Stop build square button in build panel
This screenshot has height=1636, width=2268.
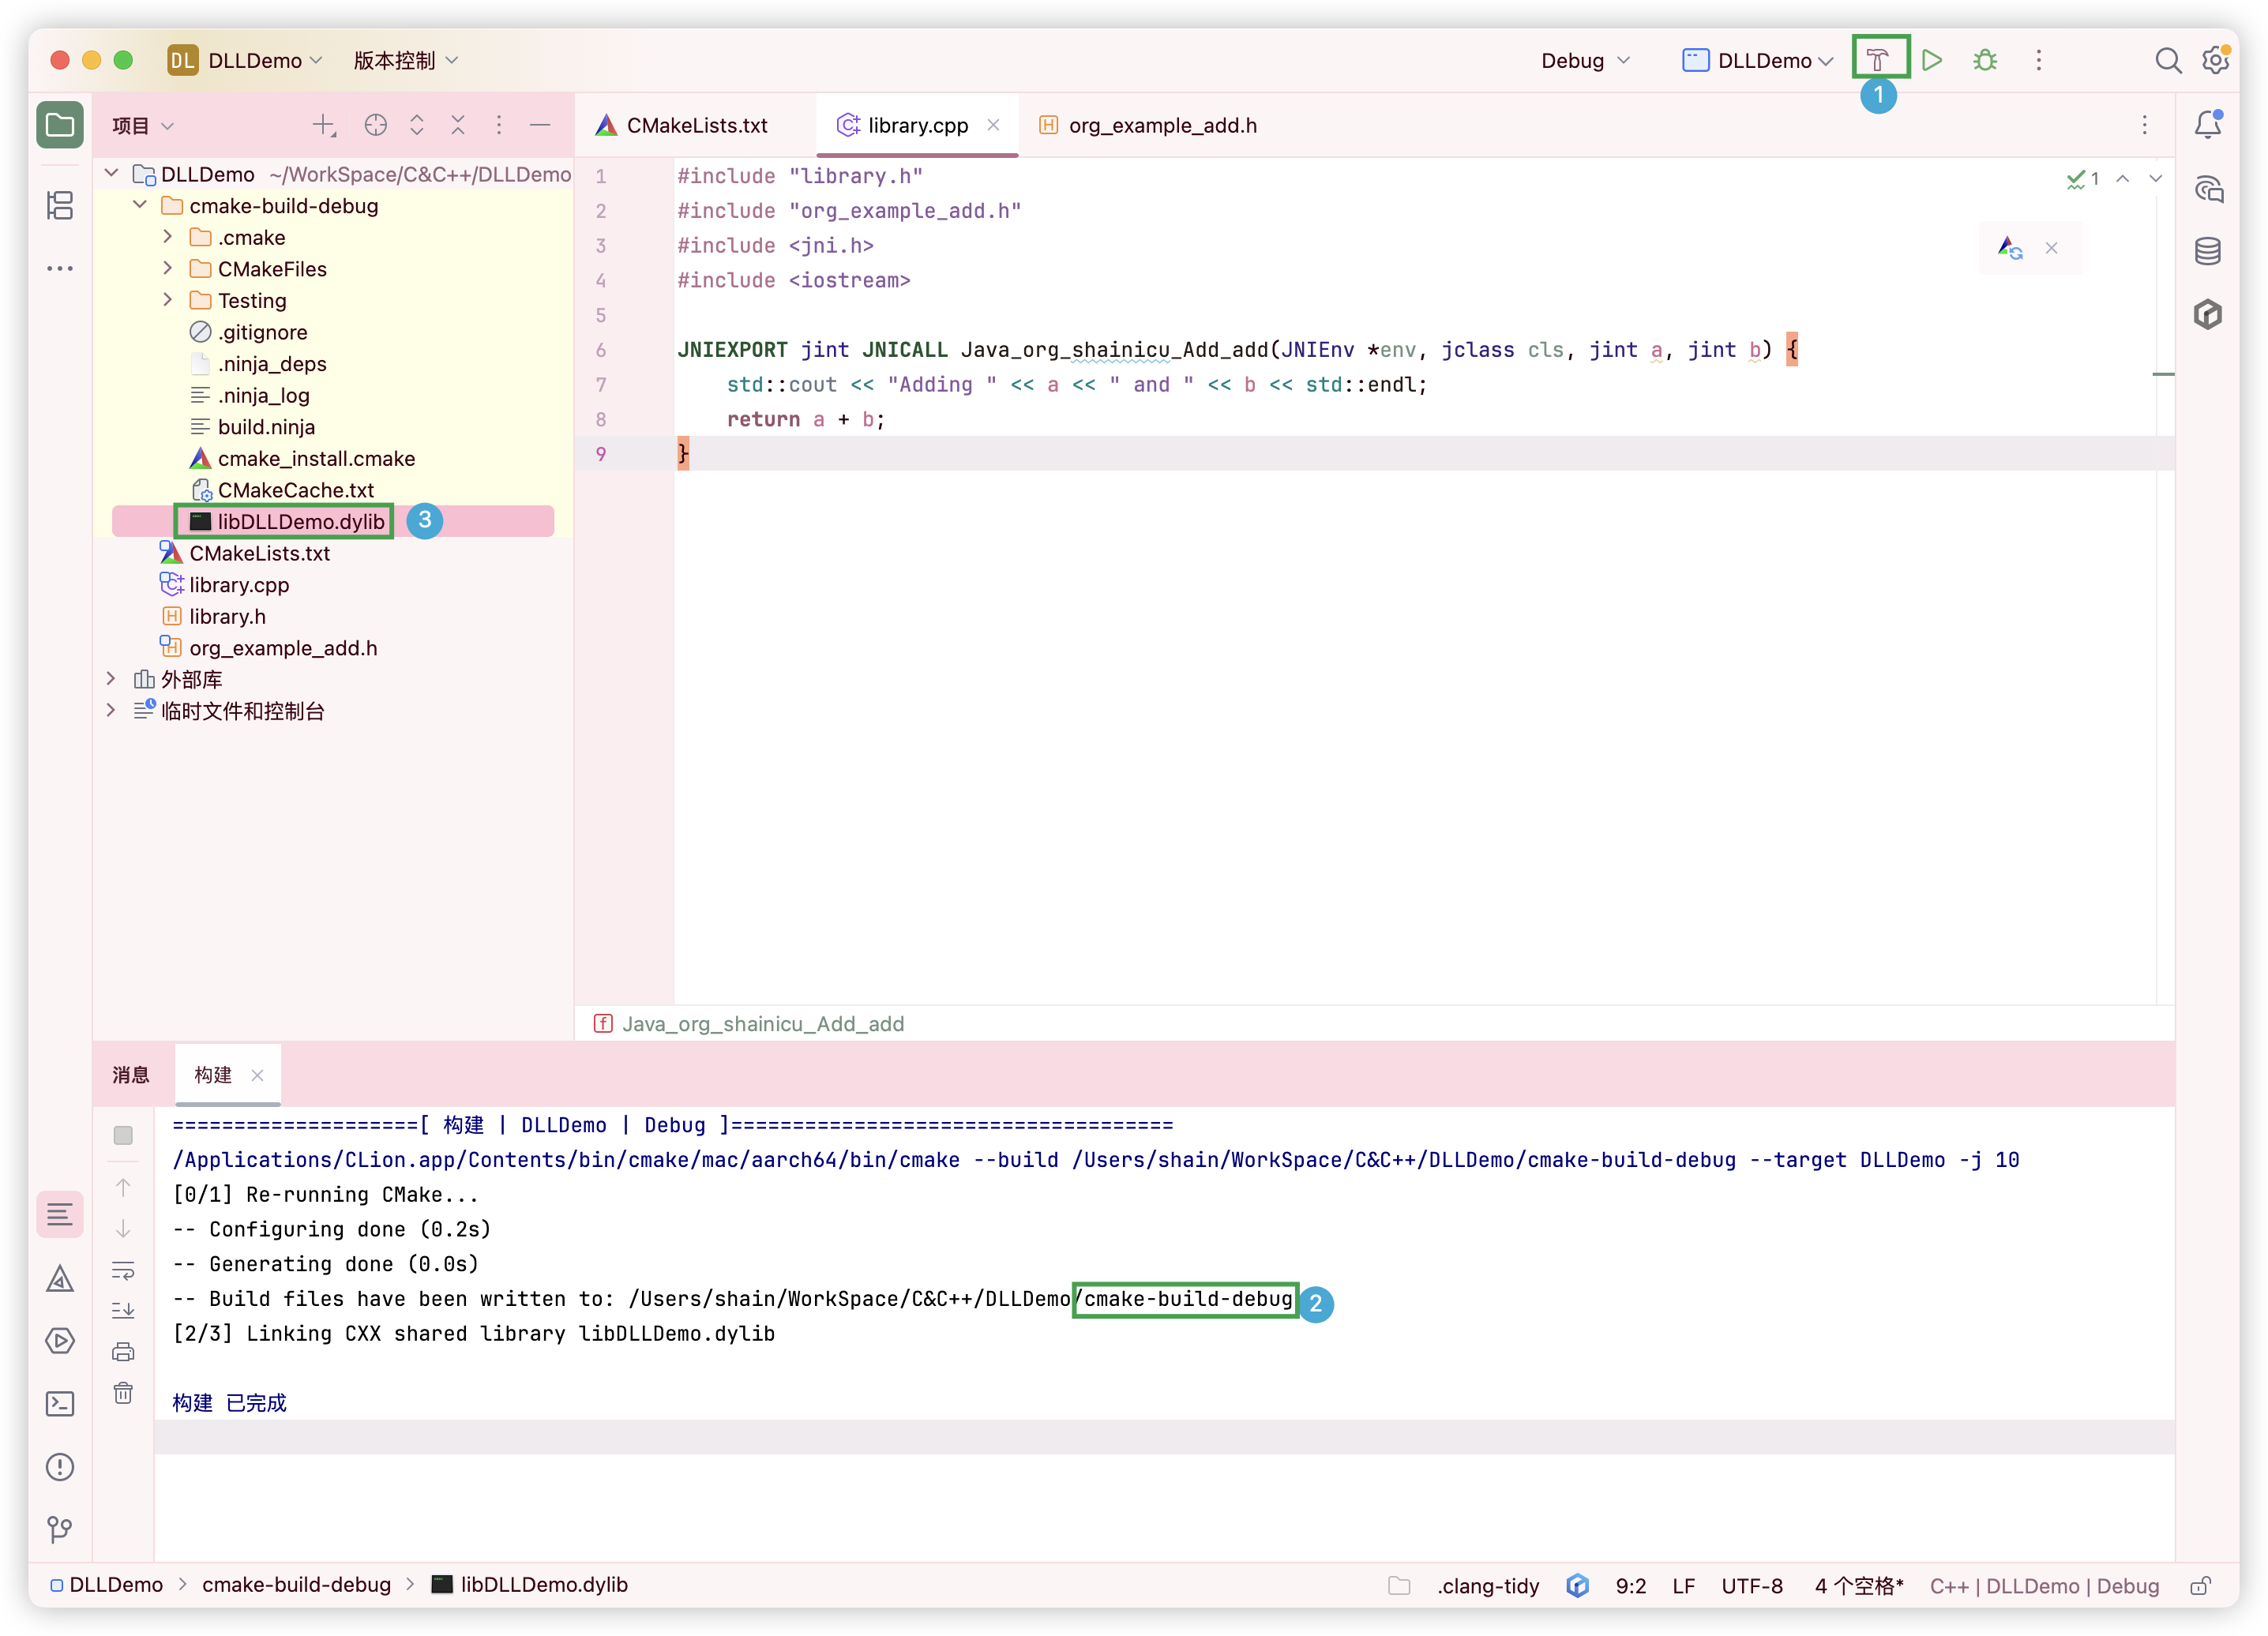coord(123,1135)
